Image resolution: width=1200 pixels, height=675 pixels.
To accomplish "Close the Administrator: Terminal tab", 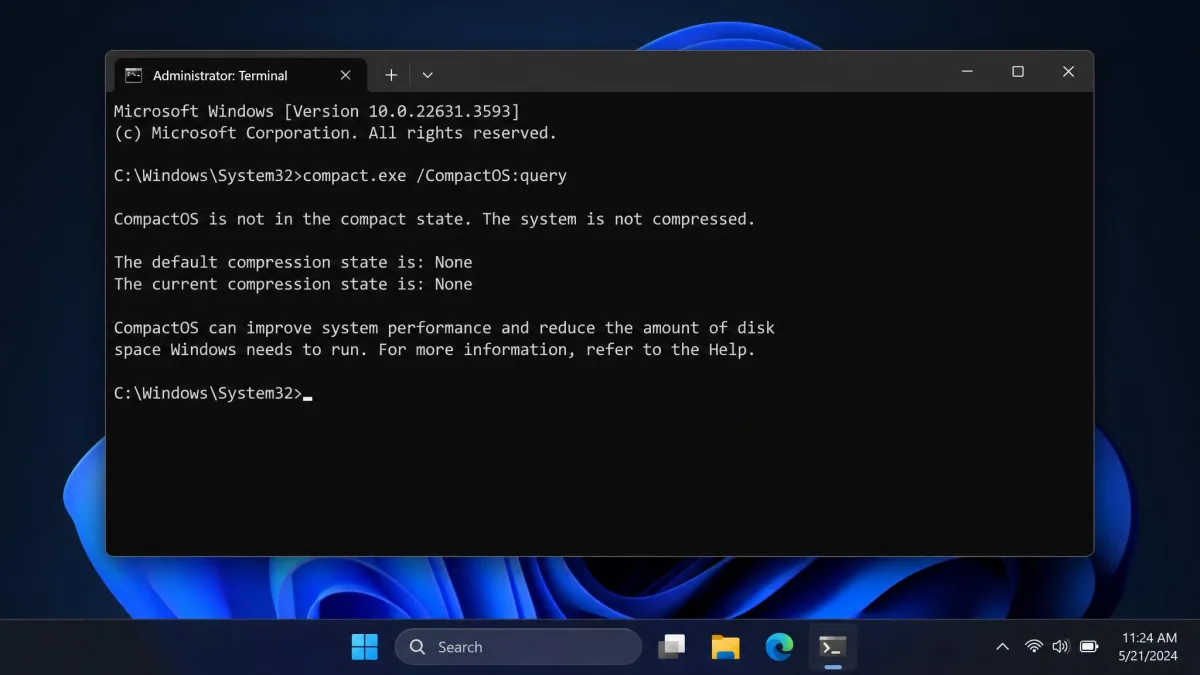I will click(x=345, y=75).
